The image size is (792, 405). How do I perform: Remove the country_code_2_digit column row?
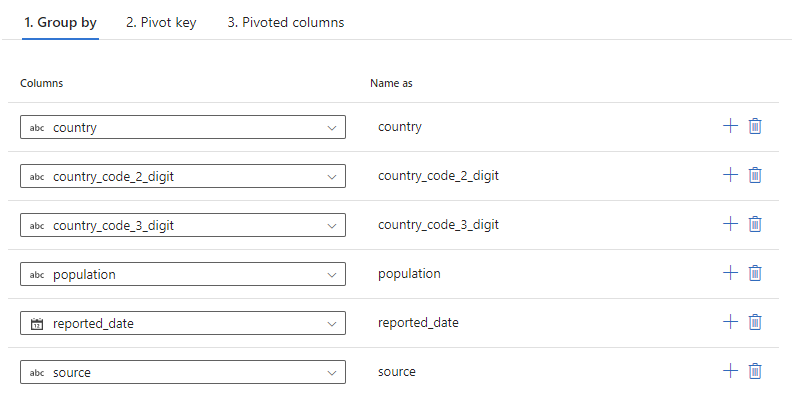[x=756, y=175]
